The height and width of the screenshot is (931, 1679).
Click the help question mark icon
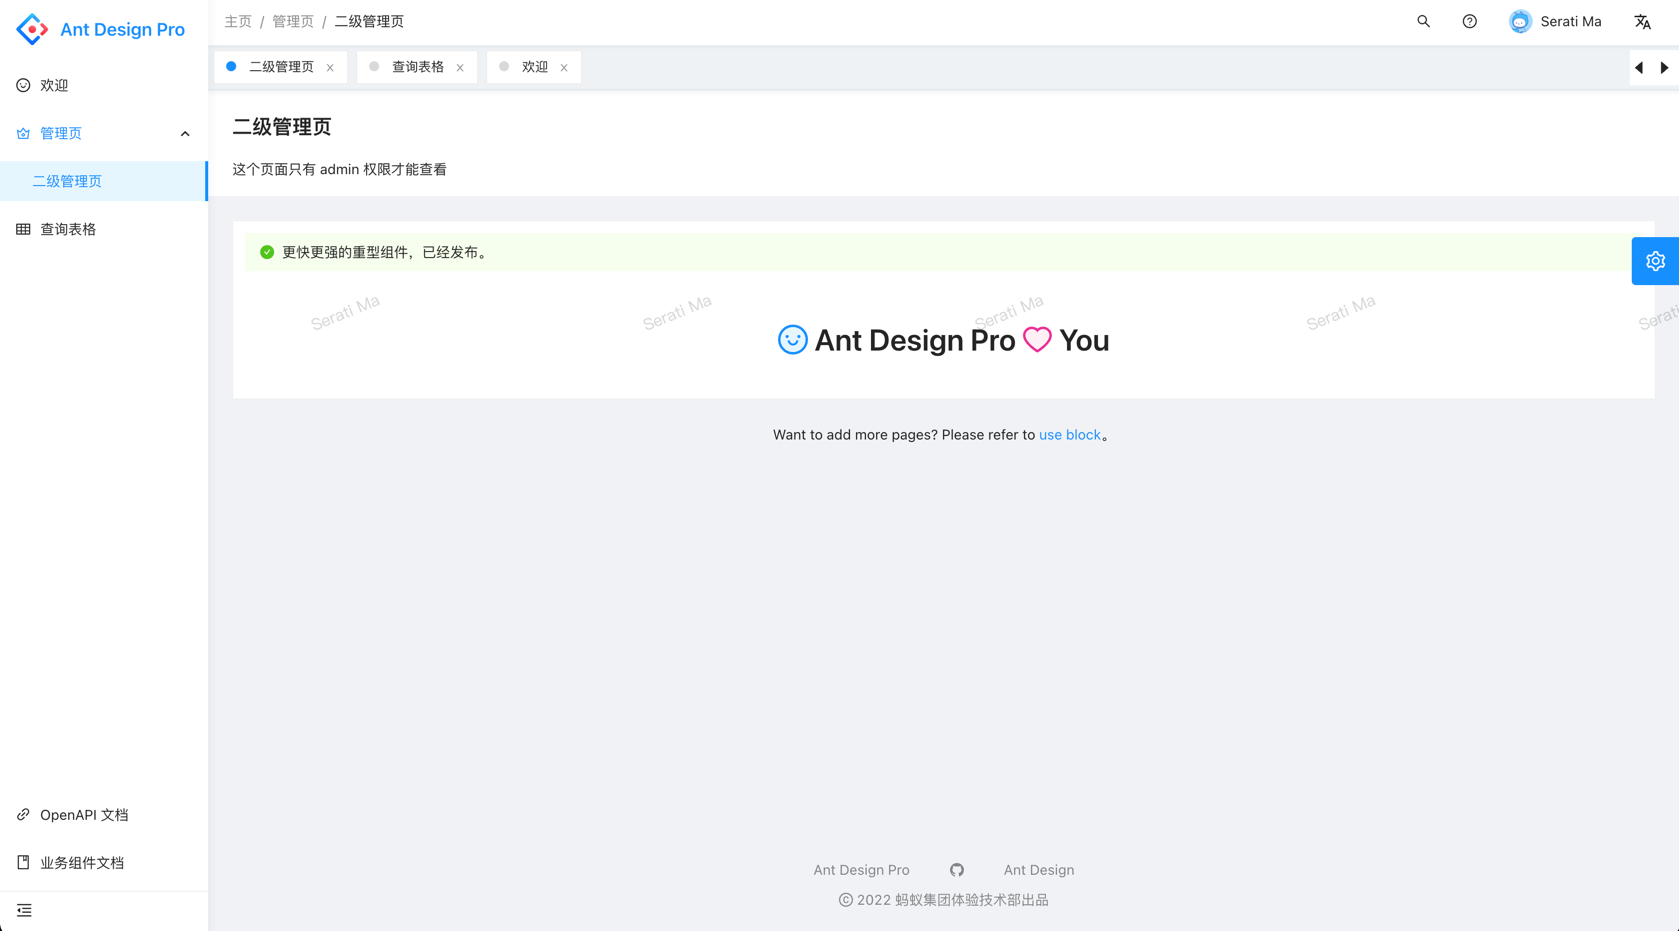pyautogui.click(x=1469, y=21)
